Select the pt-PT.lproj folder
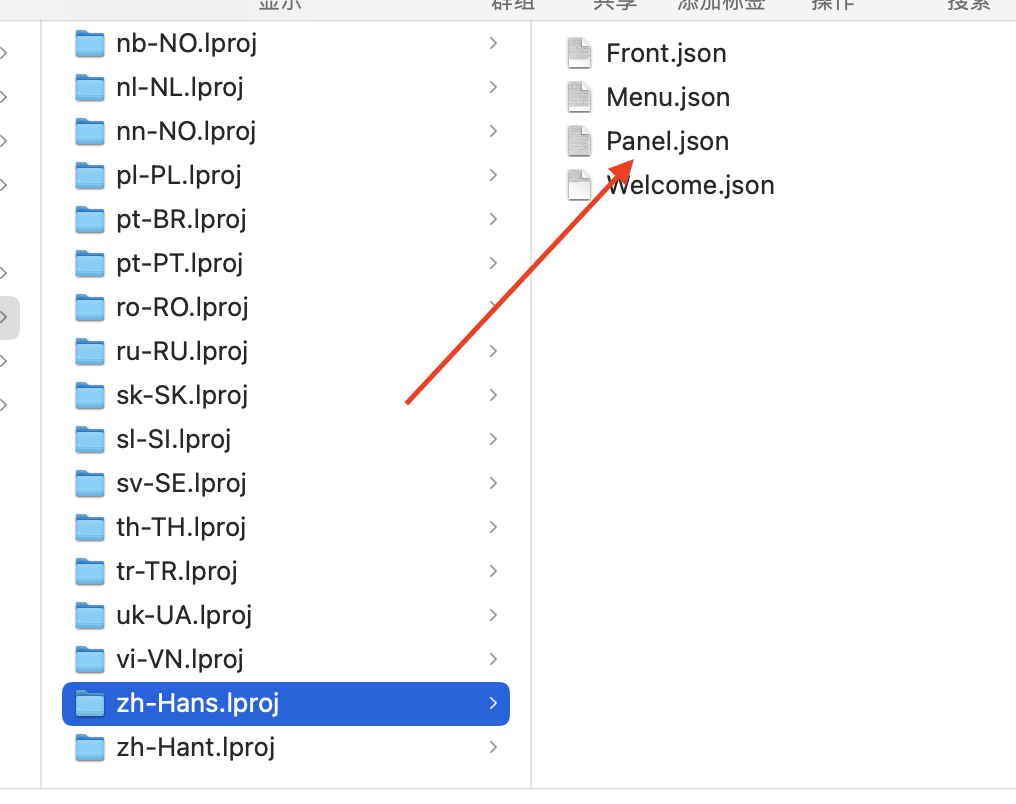This screenshot has width=1016, height=804. point(286,263)
